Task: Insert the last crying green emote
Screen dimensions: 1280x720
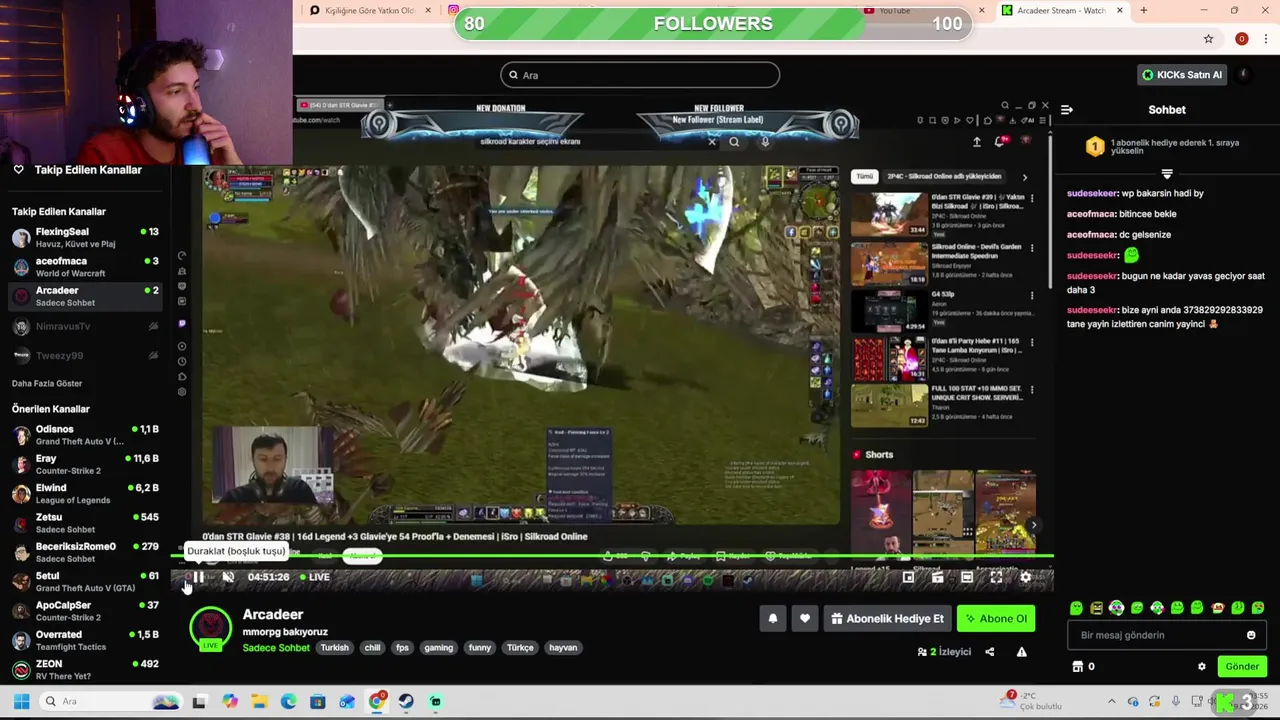Action: [1258, 608]
